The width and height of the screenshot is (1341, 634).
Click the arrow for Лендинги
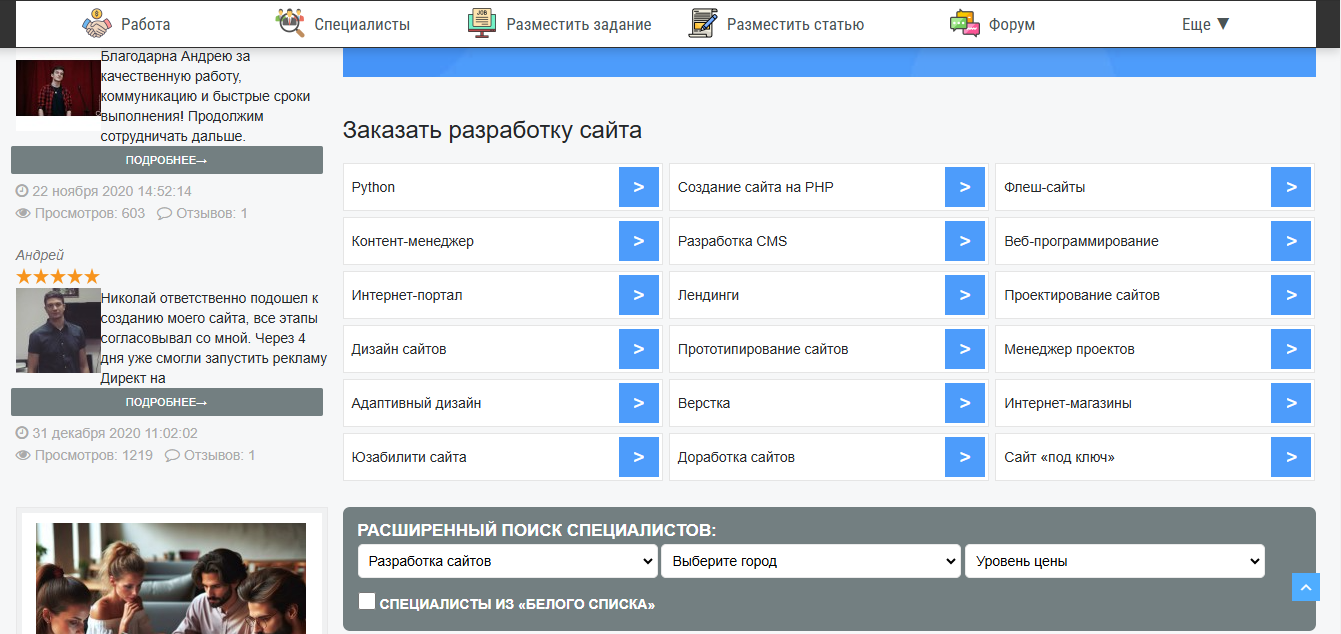(965, 295)
